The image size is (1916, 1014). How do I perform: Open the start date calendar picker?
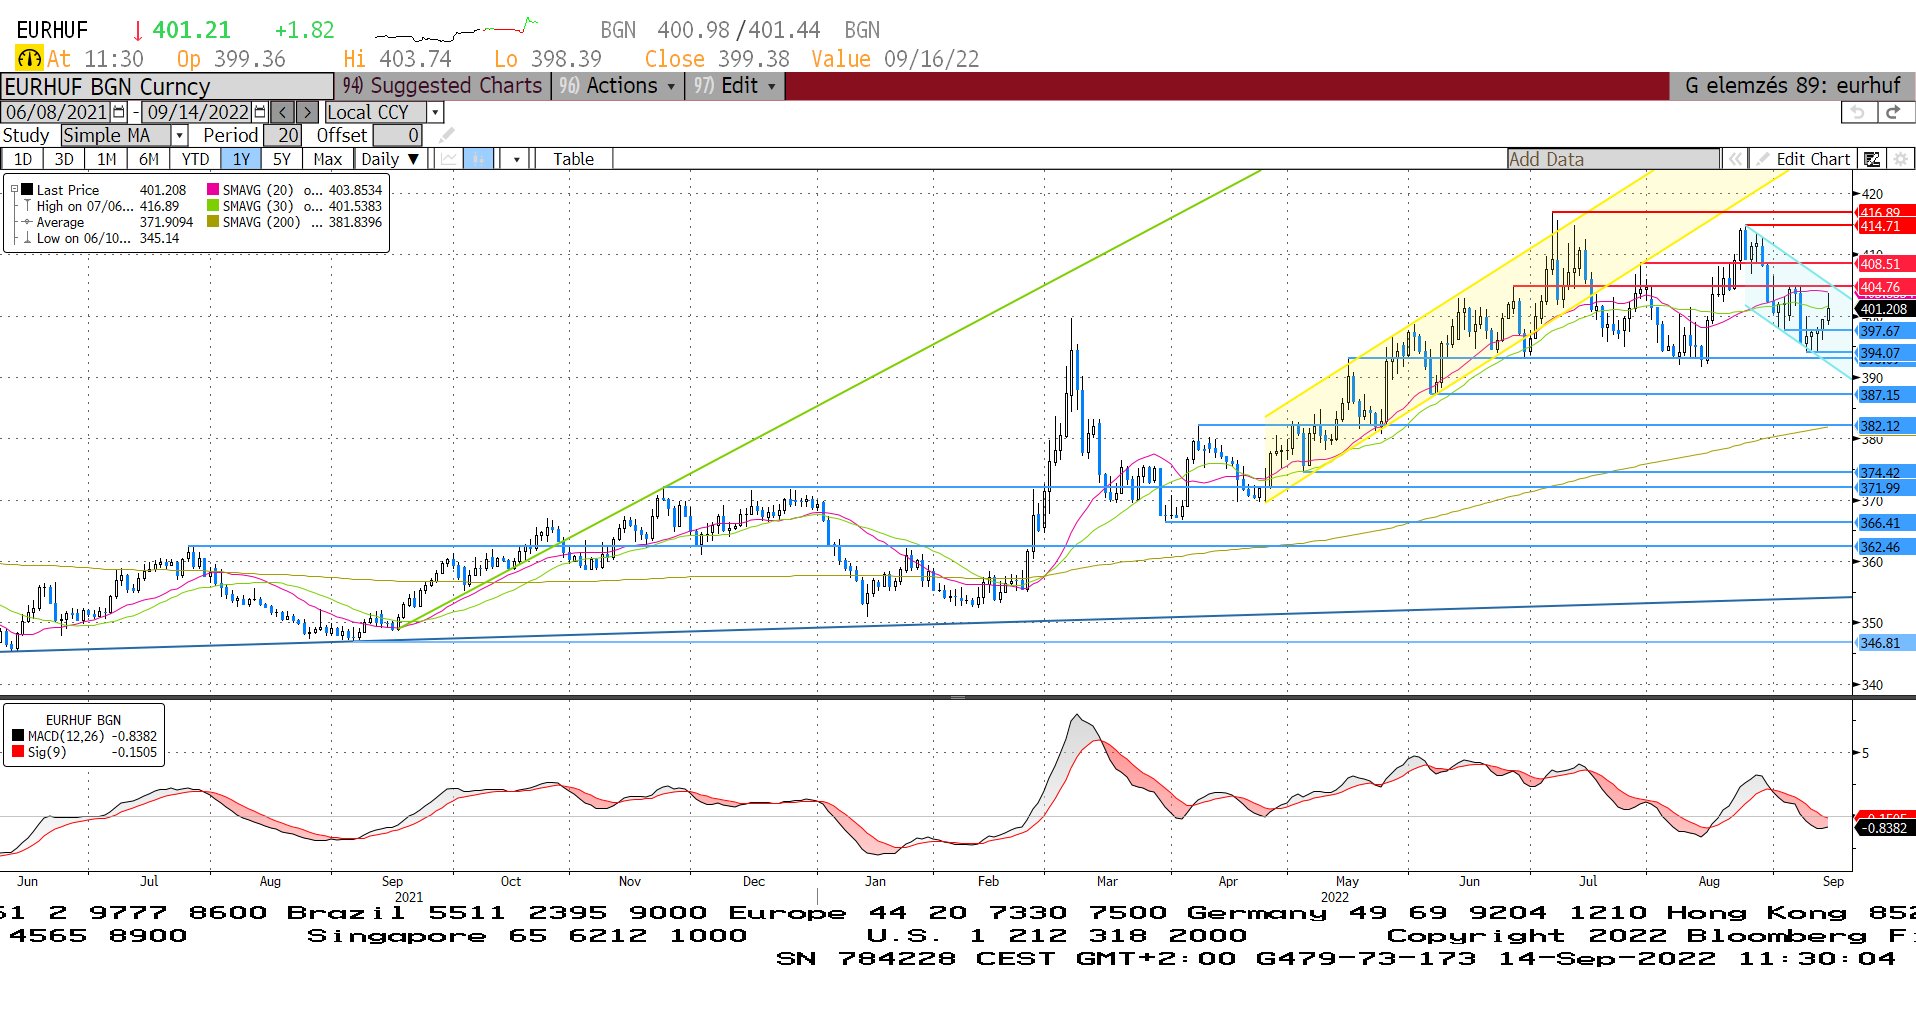pyautogui.click(x=120, y=112)
